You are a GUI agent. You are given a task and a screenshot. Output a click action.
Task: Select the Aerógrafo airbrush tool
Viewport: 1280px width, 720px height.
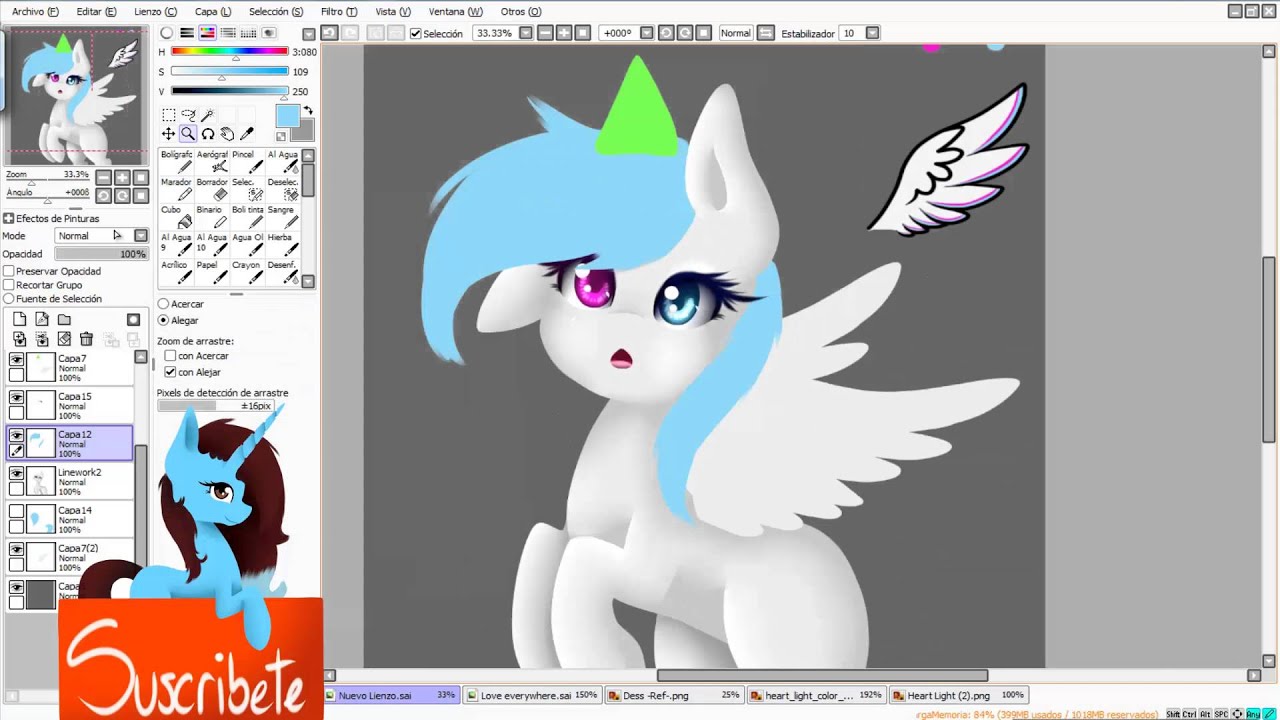pyautogui.click(x=212, y=161)
